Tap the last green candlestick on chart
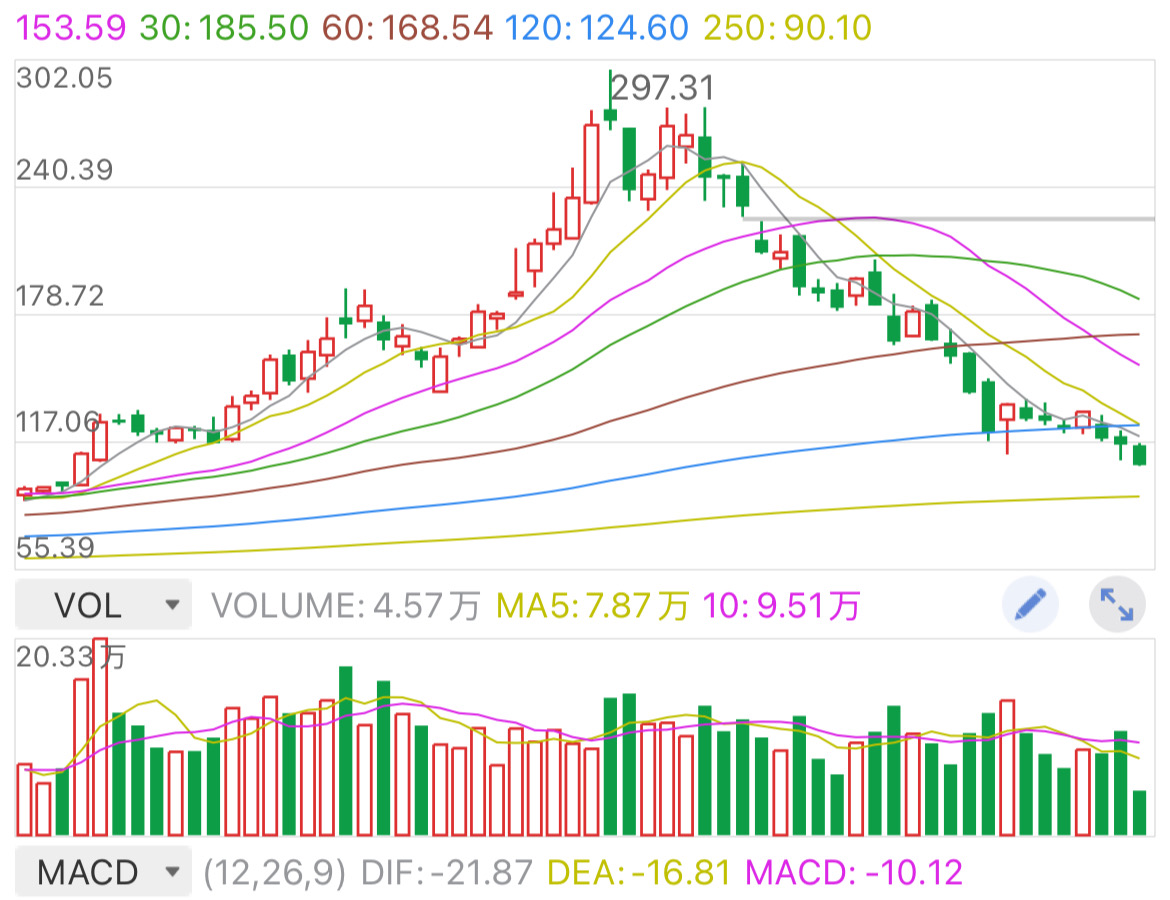The image size is (1170, 900). tap(1139, 454)
